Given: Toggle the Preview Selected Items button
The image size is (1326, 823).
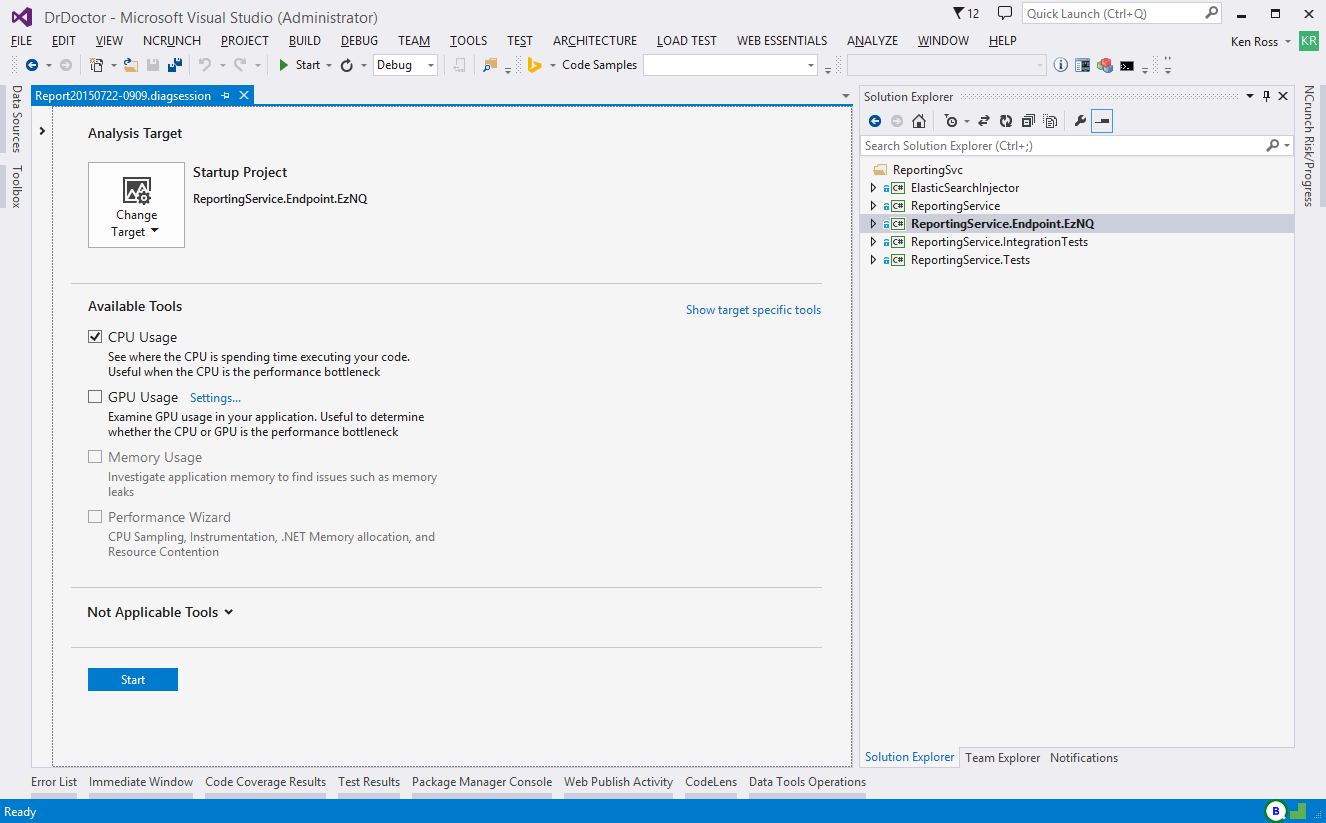Looking at the screenshot, I should (x=1102, y=121).
